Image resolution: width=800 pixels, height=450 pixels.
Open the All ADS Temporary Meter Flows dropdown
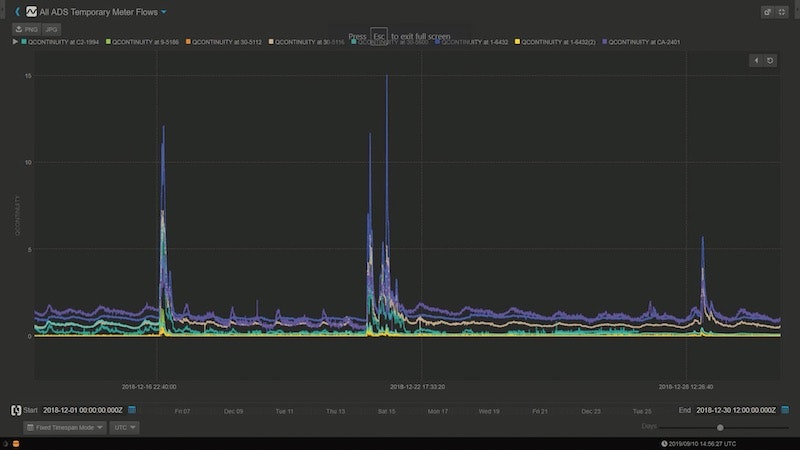point(164,12)
